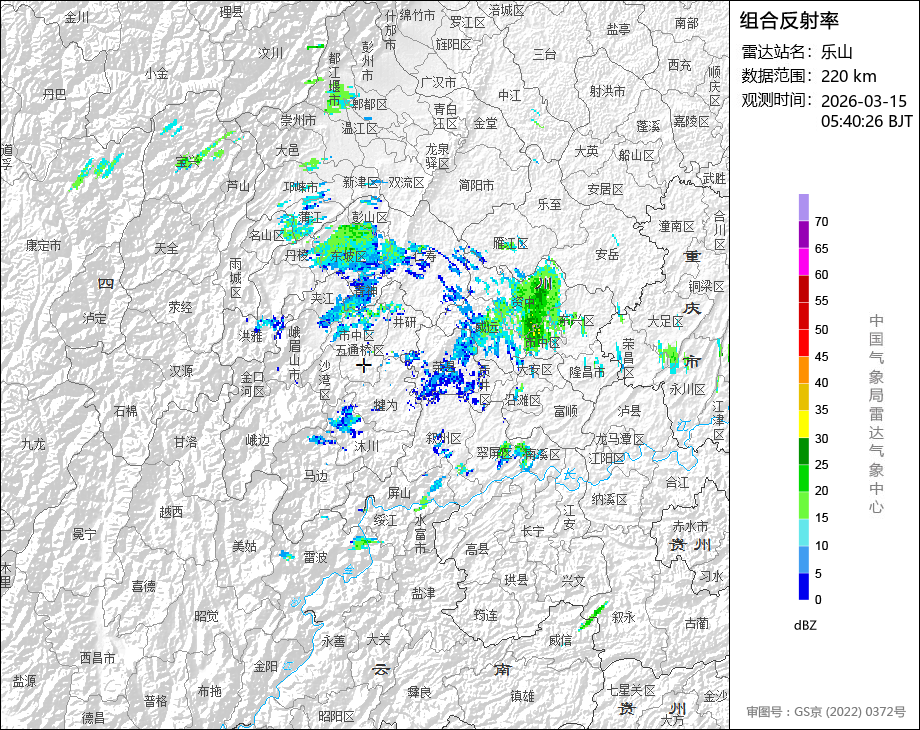Click the 丹巴 map label
The width and height of the screenshot is (920, 730).
tap(55, 94)
